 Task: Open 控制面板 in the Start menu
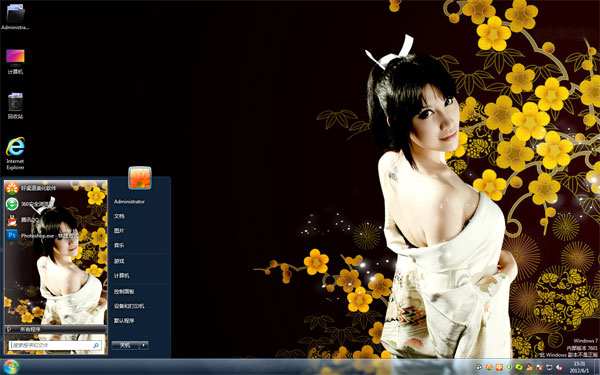click(x=124, y=292)
